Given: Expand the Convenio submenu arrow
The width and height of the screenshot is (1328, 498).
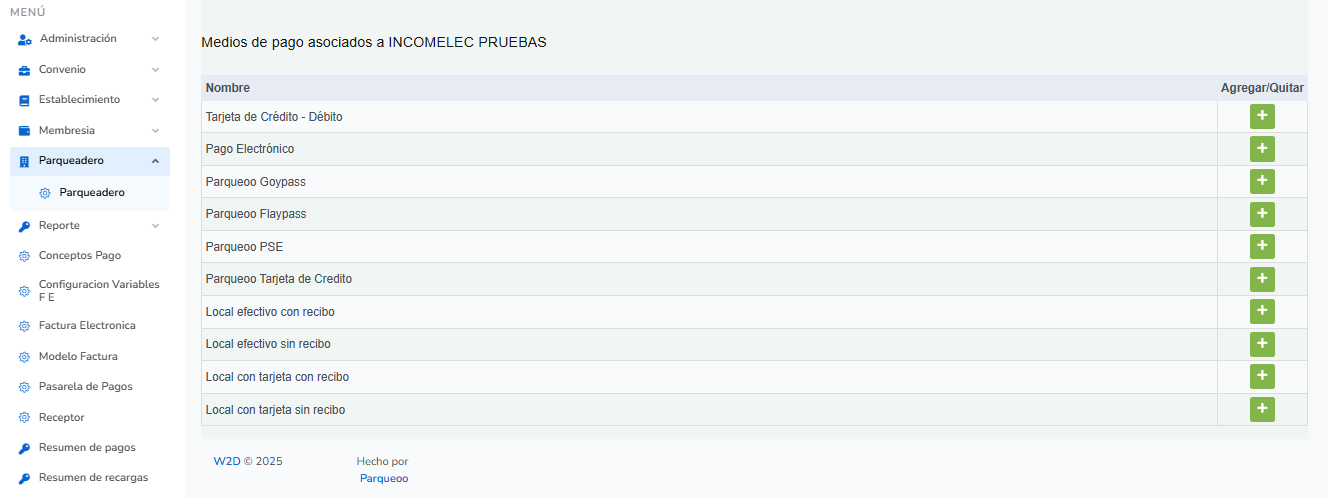Looking at the screenshot, I should tap(155, 70).
